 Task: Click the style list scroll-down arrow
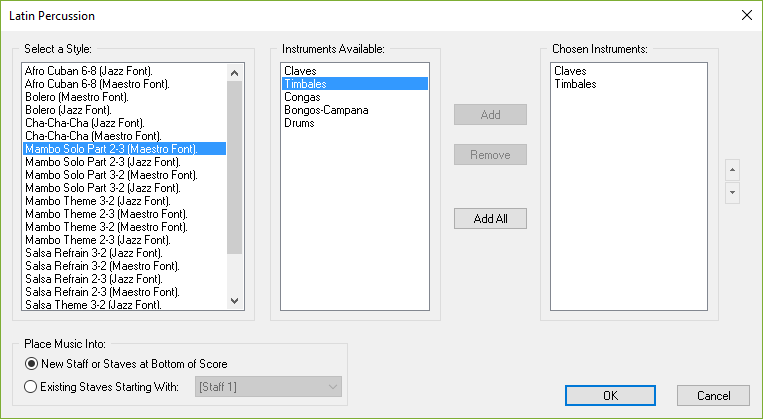tap(235, 301)
